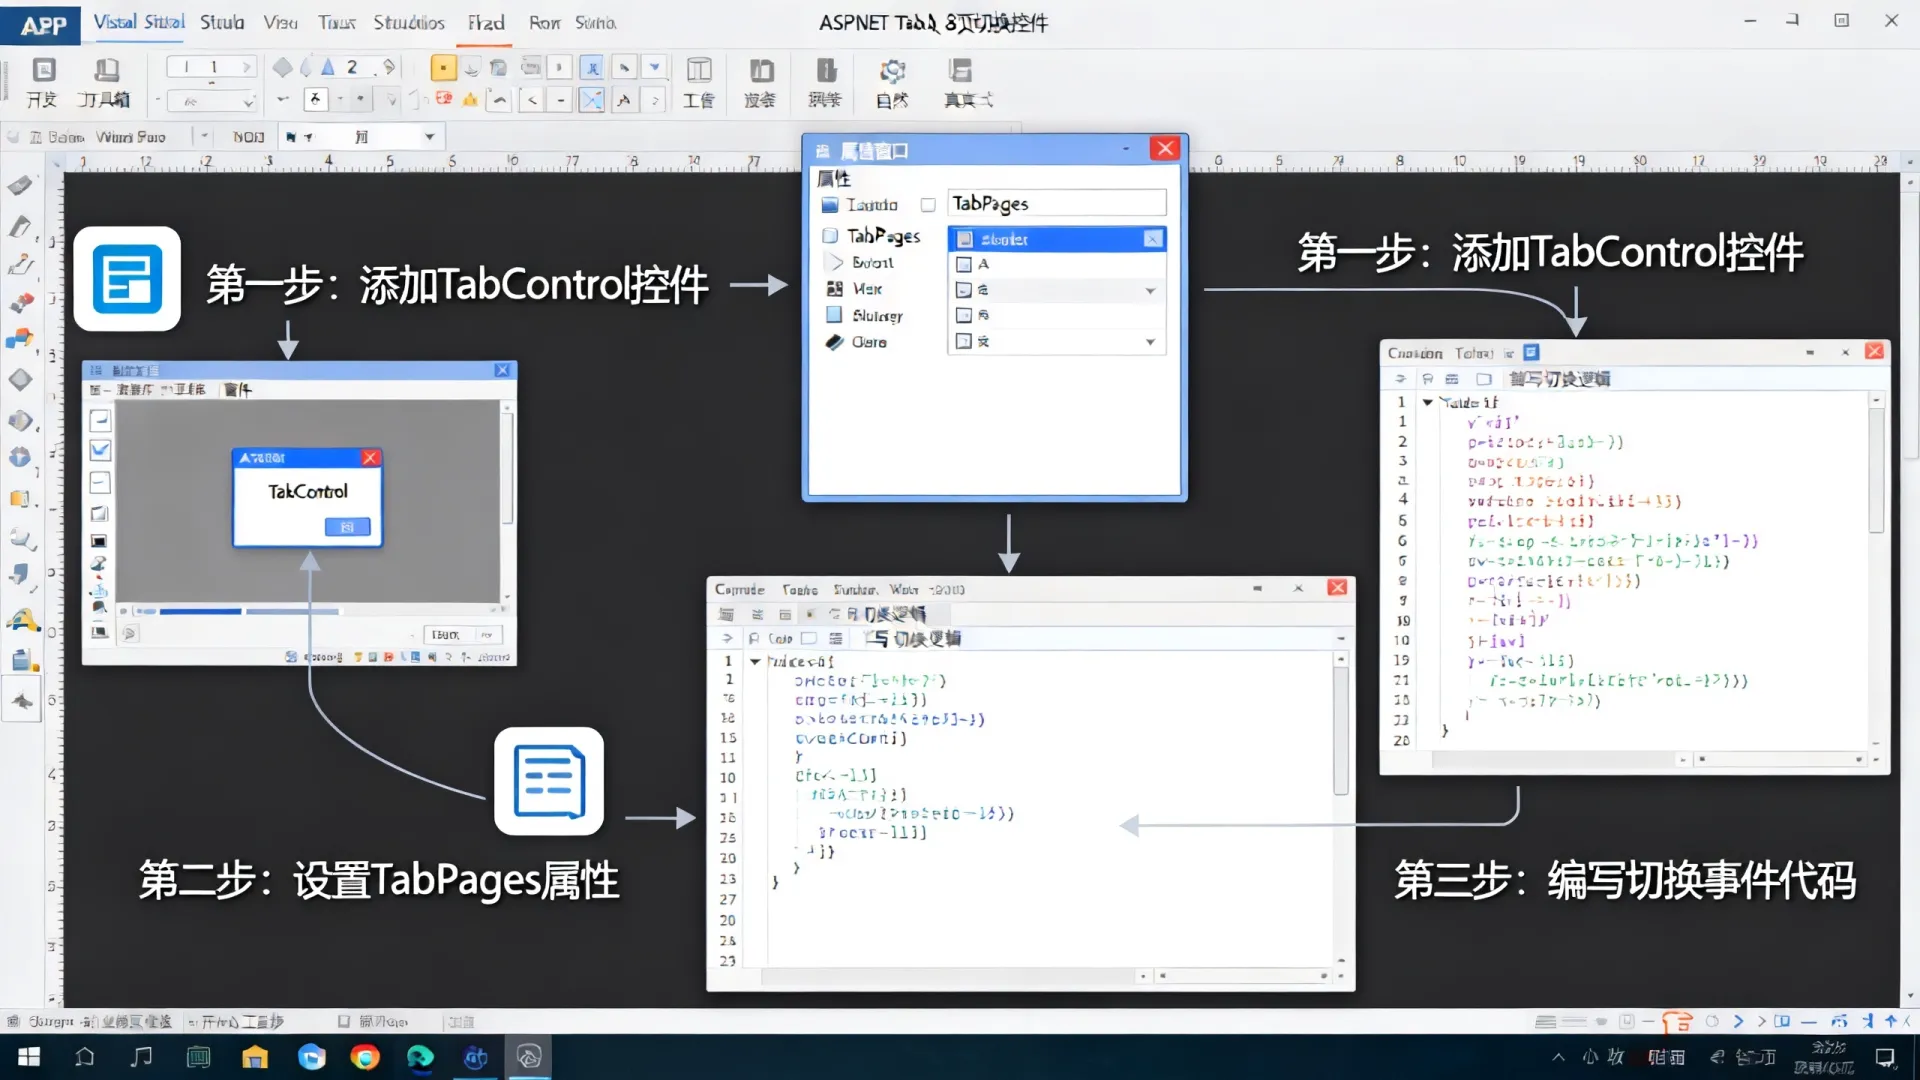This screenshot has width=1920, height=1080.
Task: Click the blue progress bar in designer window
Action: tap(200, 611)
